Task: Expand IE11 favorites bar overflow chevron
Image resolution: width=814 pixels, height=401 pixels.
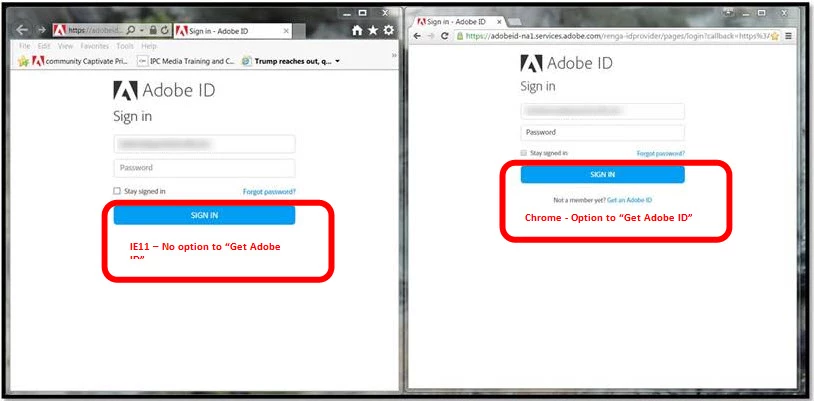Action: pos(394,55)
